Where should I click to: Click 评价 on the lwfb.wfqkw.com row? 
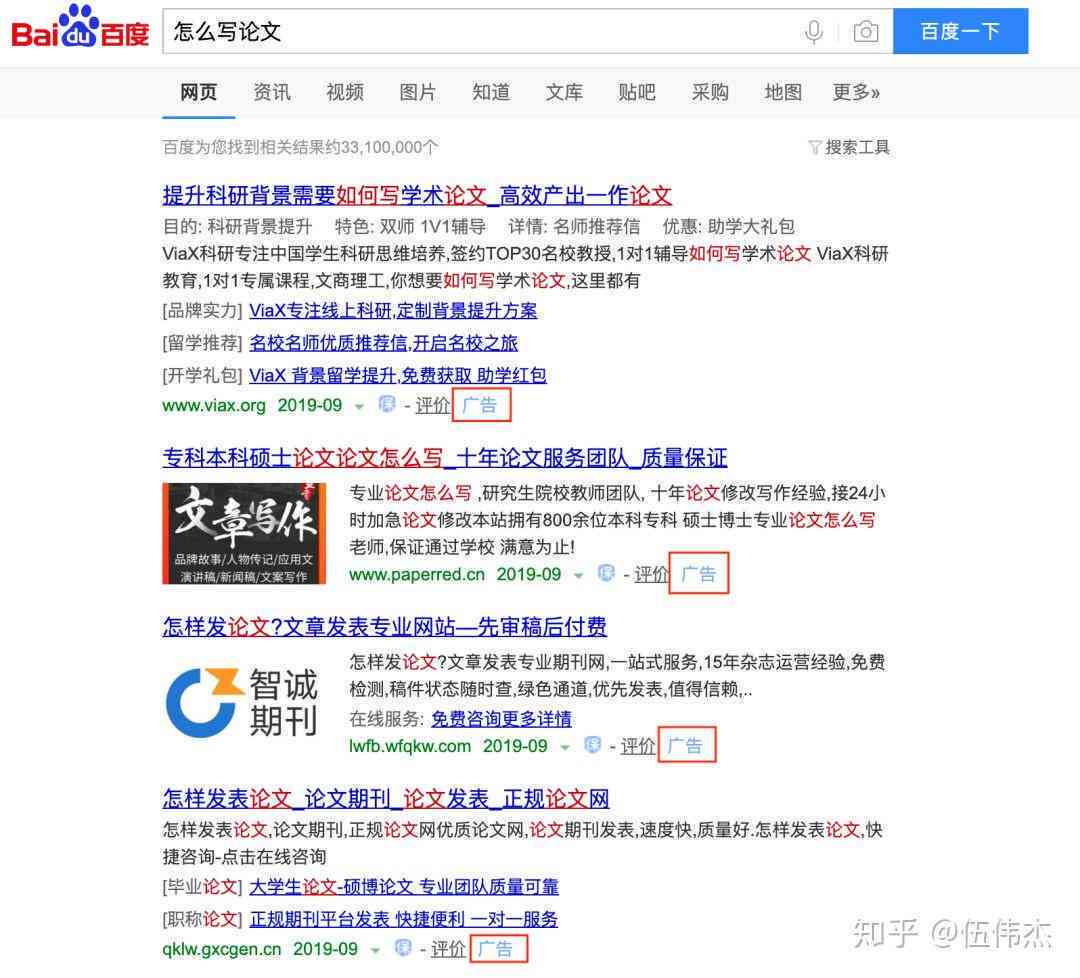[638, 746]
